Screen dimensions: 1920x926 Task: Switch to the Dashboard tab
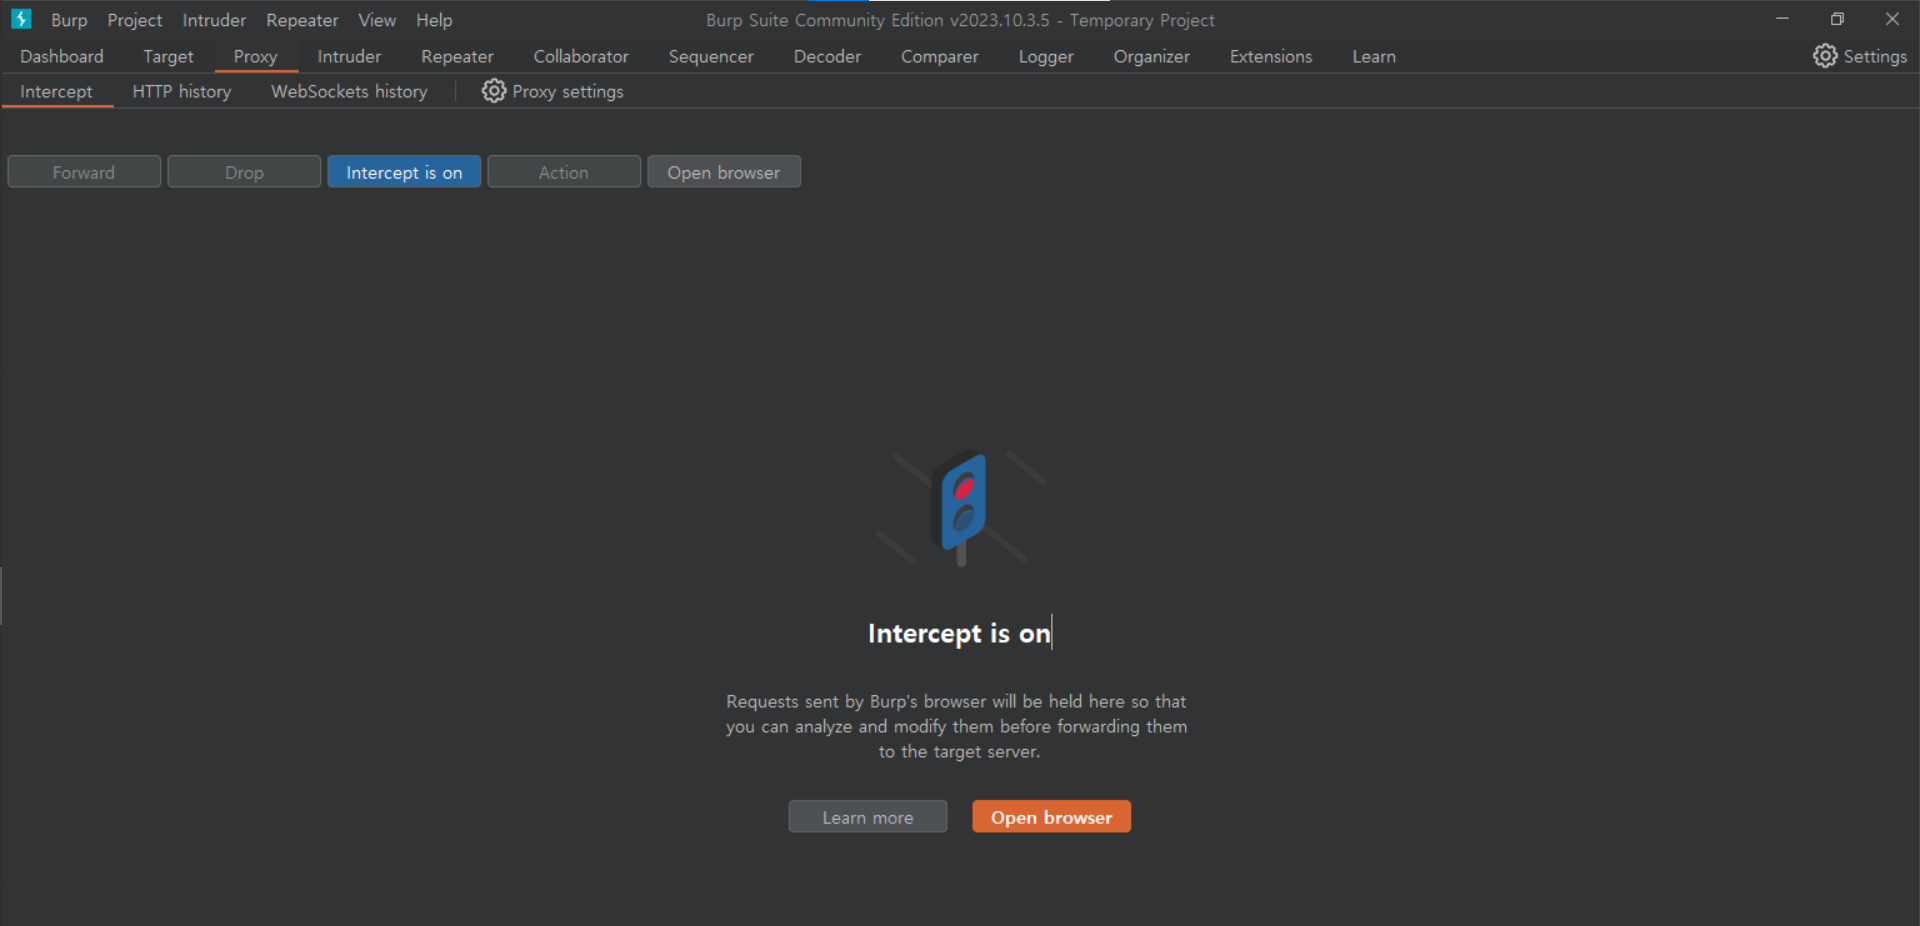62,56
